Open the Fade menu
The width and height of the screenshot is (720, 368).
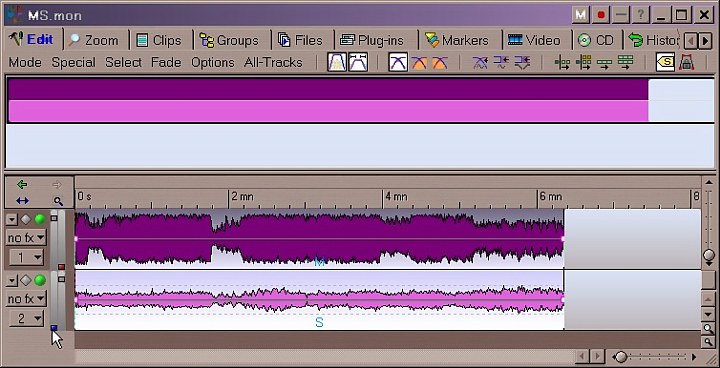166,62
